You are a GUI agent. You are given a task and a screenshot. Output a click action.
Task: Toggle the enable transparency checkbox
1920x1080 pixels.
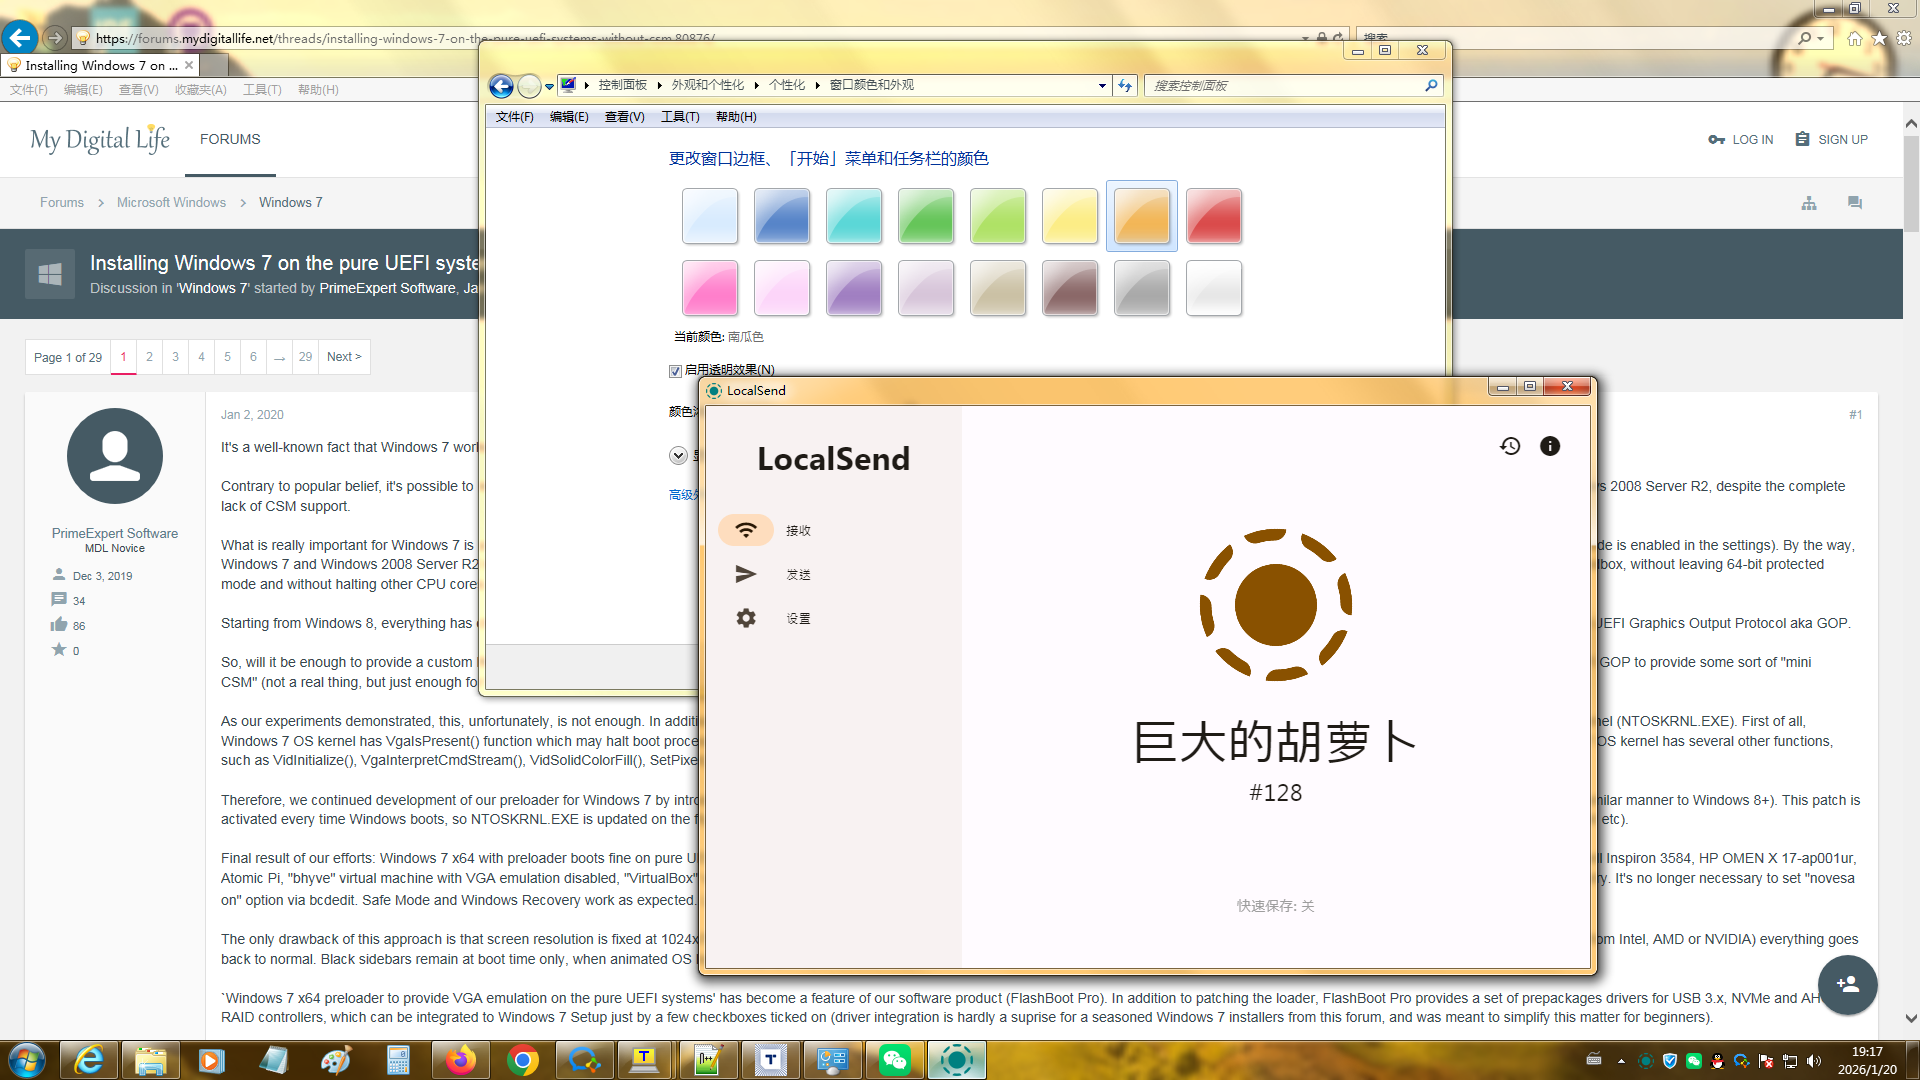[x=675, y=371]
